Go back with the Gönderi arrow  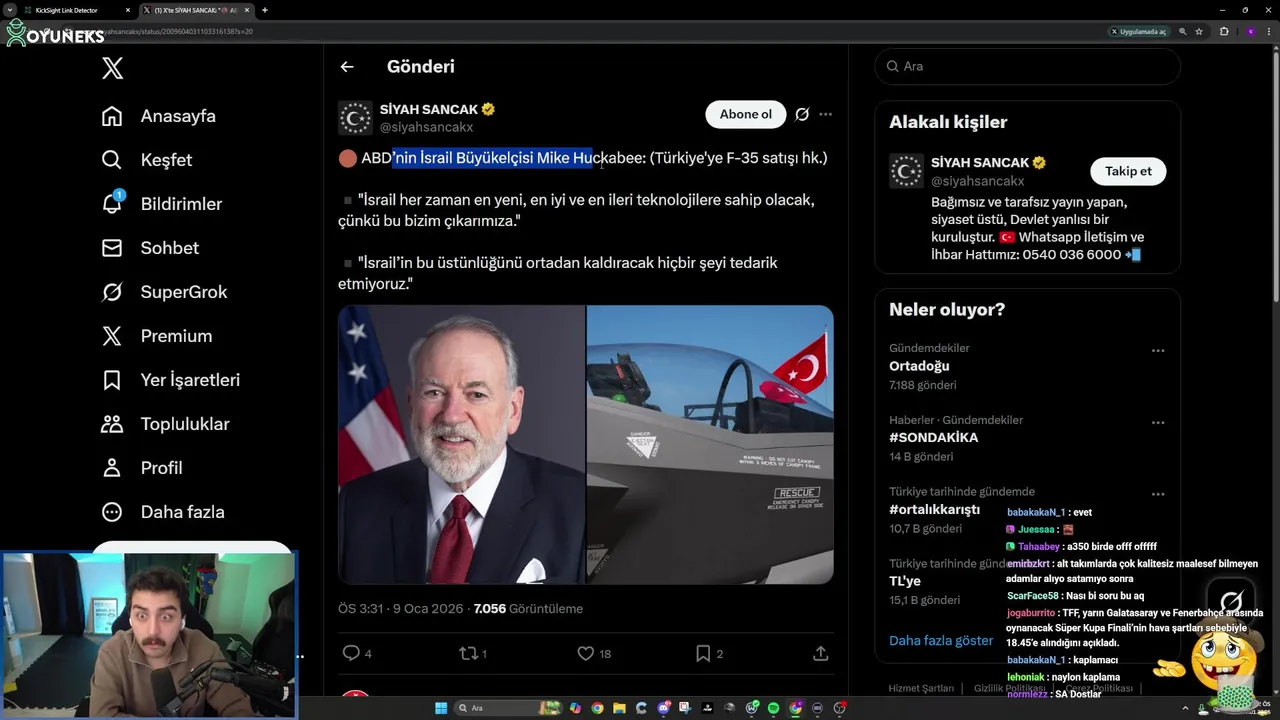[347, 67]
